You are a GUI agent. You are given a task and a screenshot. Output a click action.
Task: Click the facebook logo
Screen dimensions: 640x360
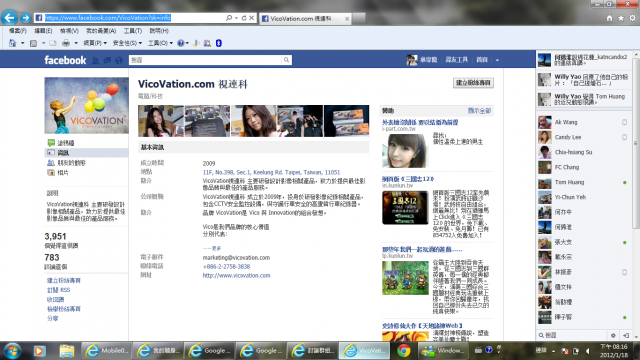(x=65, y=60)
